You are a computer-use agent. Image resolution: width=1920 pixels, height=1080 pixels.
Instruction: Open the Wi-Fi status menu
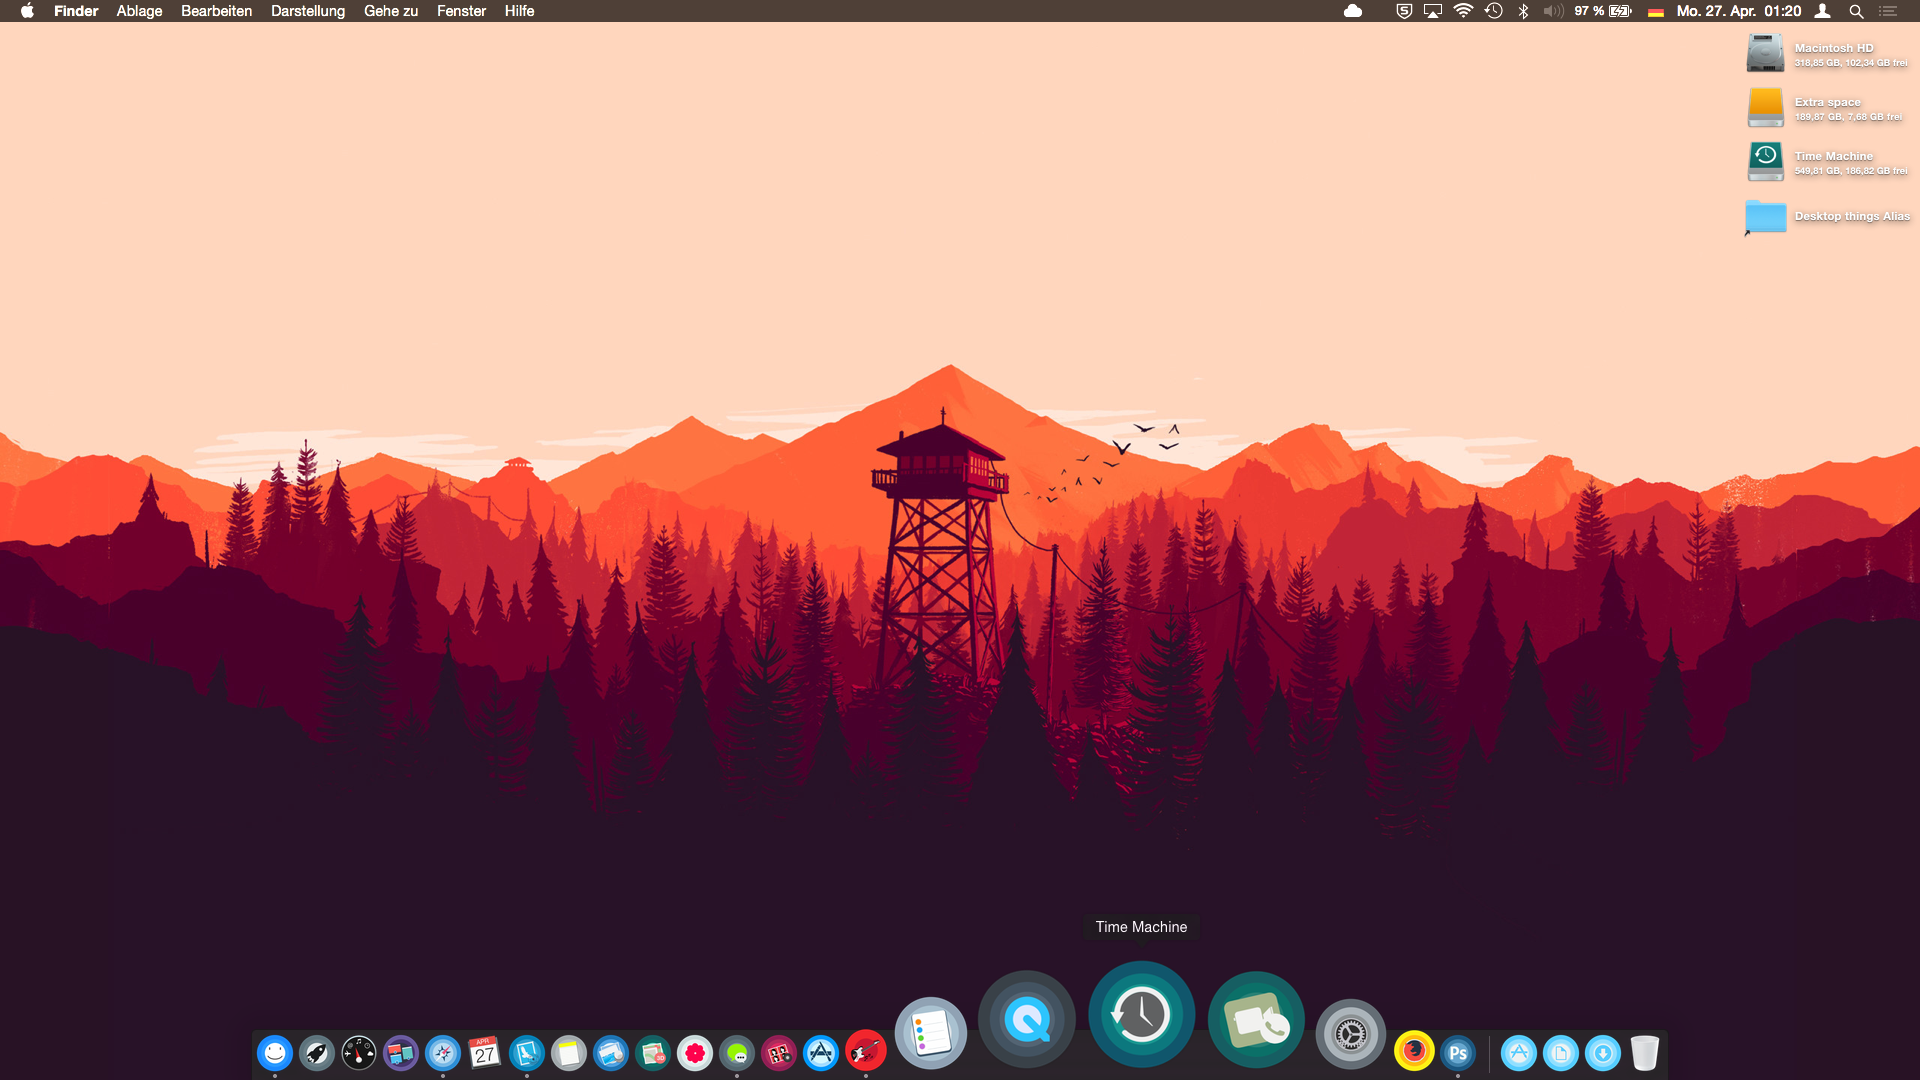tap(1463, 11)
